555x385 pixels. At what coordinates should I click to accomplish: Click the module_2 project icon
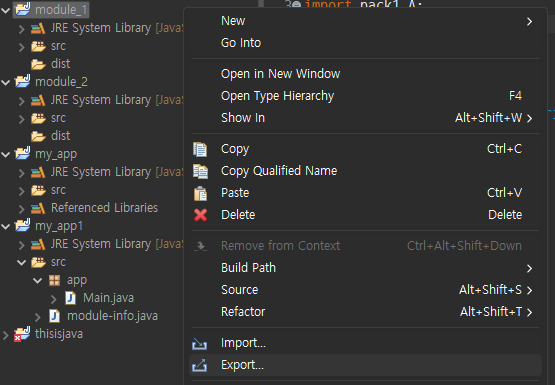23,81
